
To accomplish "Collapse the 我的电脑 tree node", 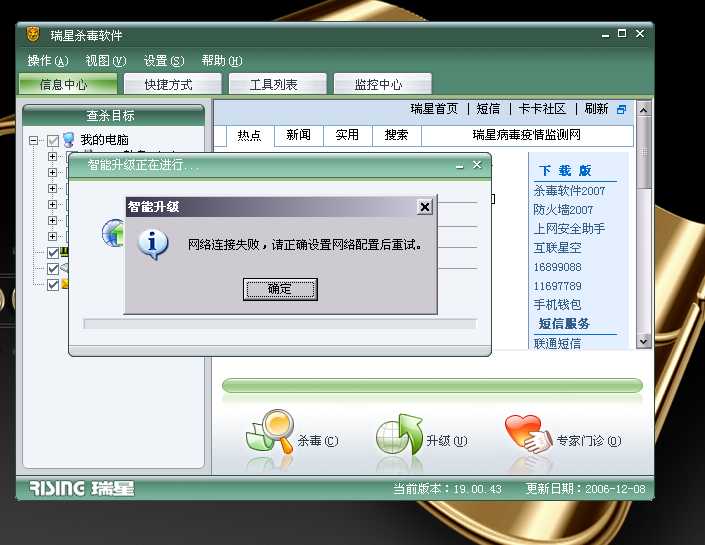I will [x=33, y=141].
